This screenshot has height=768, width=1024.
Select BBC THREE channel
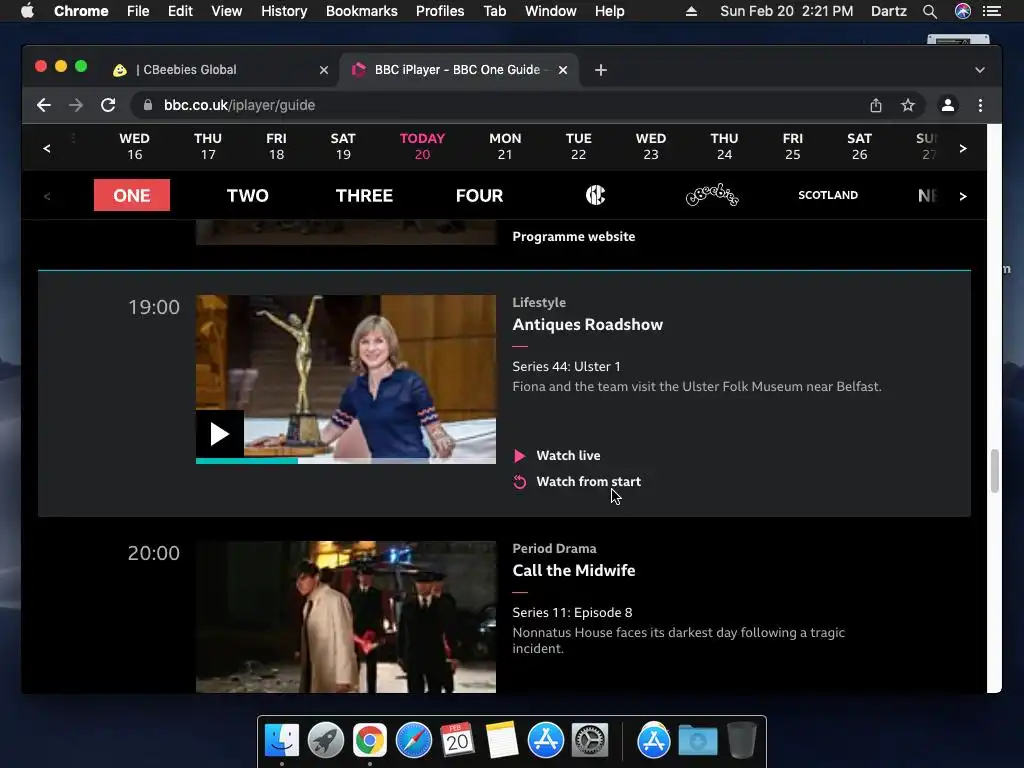(x=364, y=195)
